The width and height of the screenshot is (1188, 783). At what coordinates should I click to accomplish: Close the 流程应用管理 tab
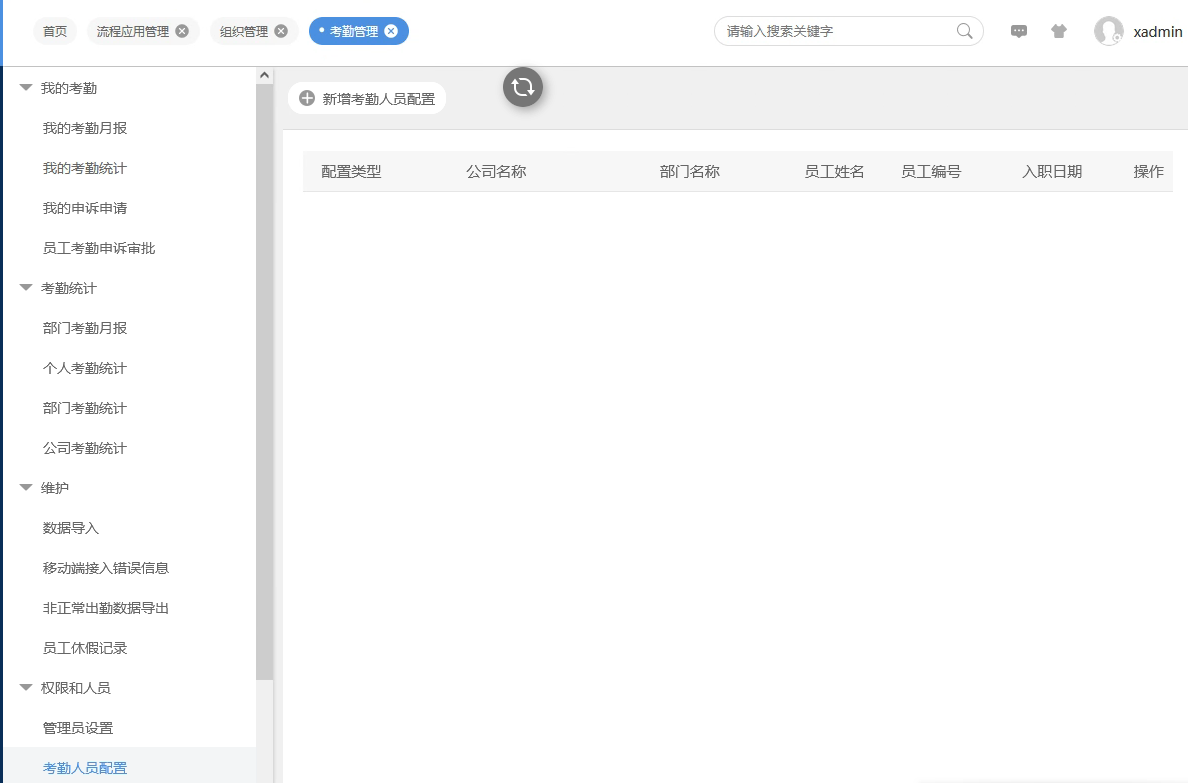click(x=182, y=31)
